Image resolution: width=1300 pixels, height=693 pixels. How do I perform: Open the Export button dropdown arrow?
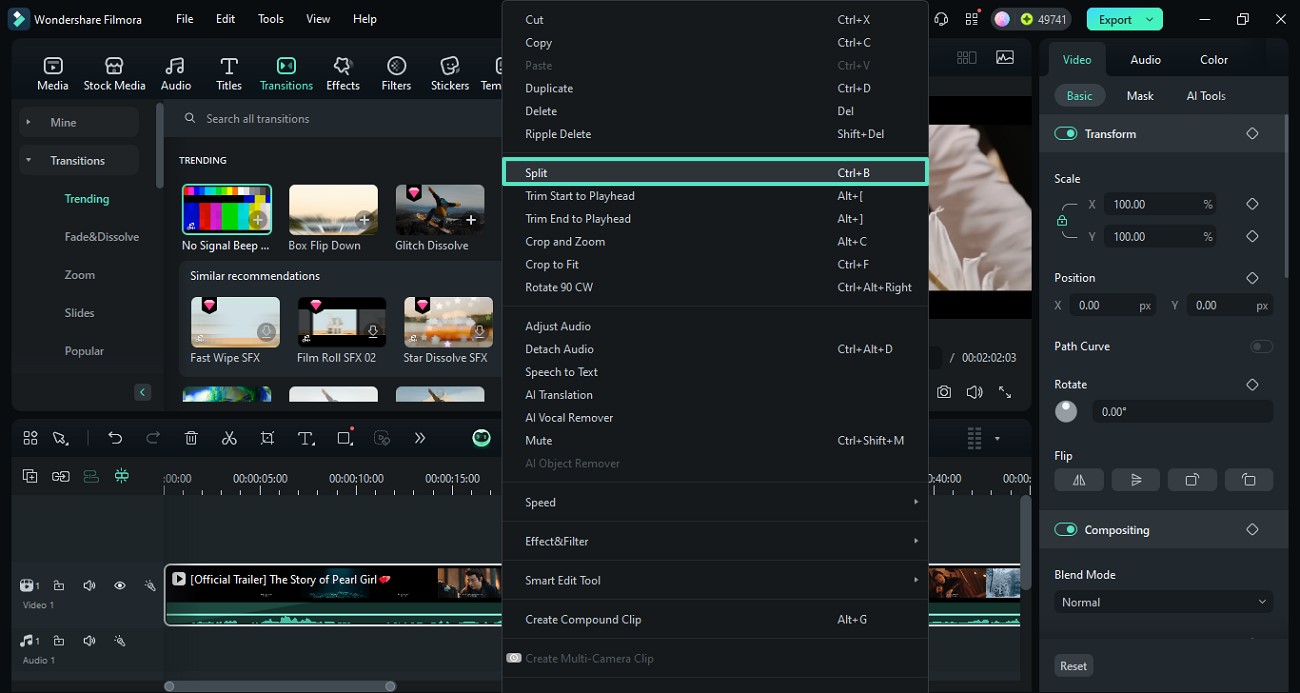(1150, 19)
